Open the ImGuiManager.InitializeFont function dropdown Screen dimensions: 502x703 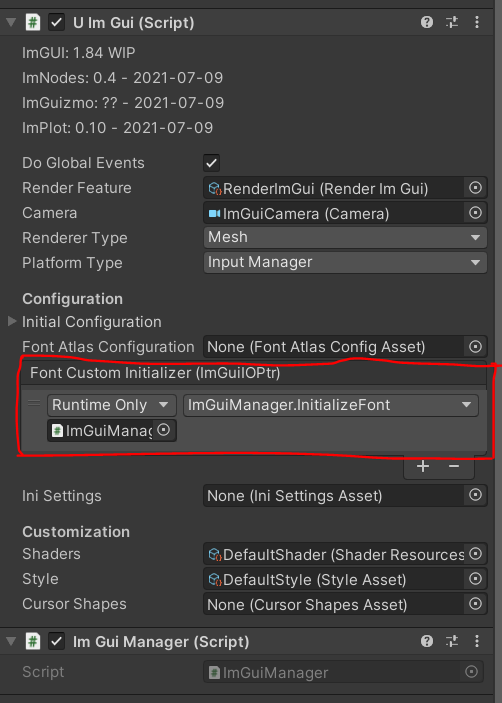click(x=331, y=405)
